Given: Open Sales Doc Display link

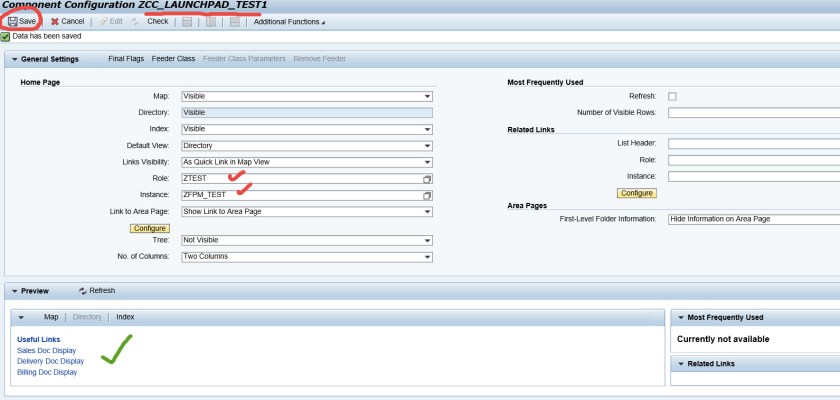Looking at the screenshot, I should click(47, 351).
